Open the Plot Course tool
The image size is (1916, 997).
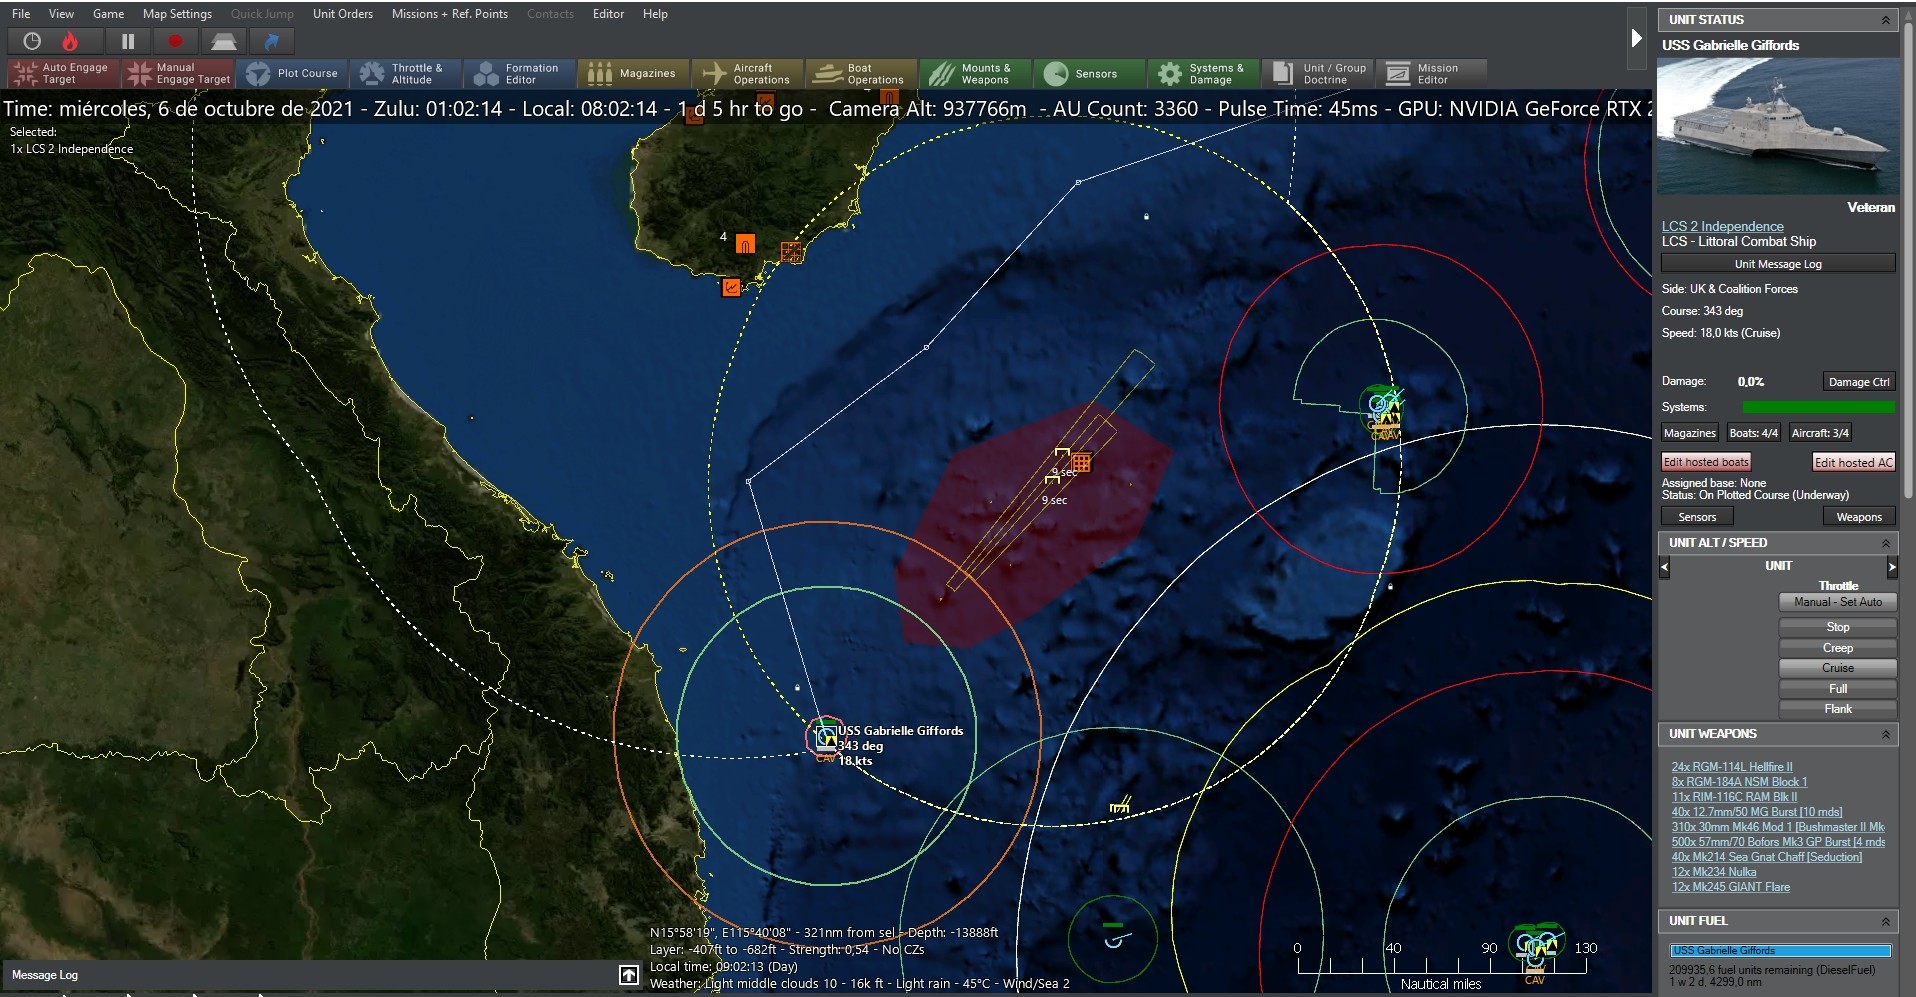[x=292, y=73]
